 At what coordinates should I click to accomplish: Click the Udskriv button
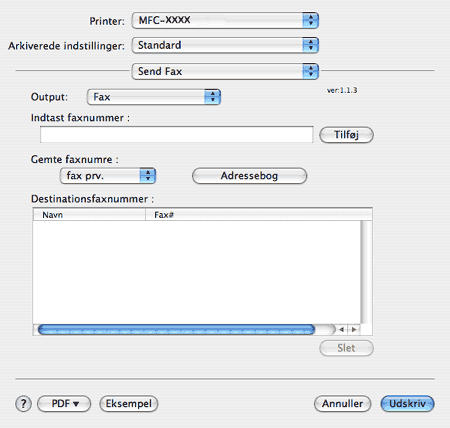coord(407,404)
